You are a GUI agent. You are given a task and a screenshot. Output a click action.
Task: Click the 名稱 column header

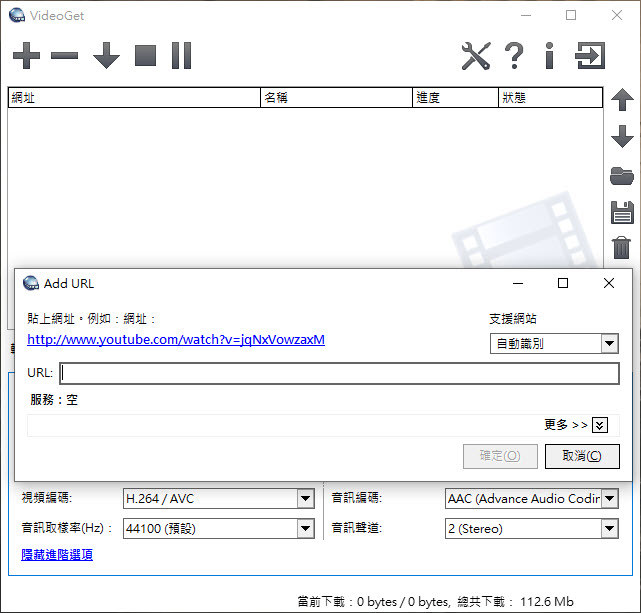click(336, 98)
